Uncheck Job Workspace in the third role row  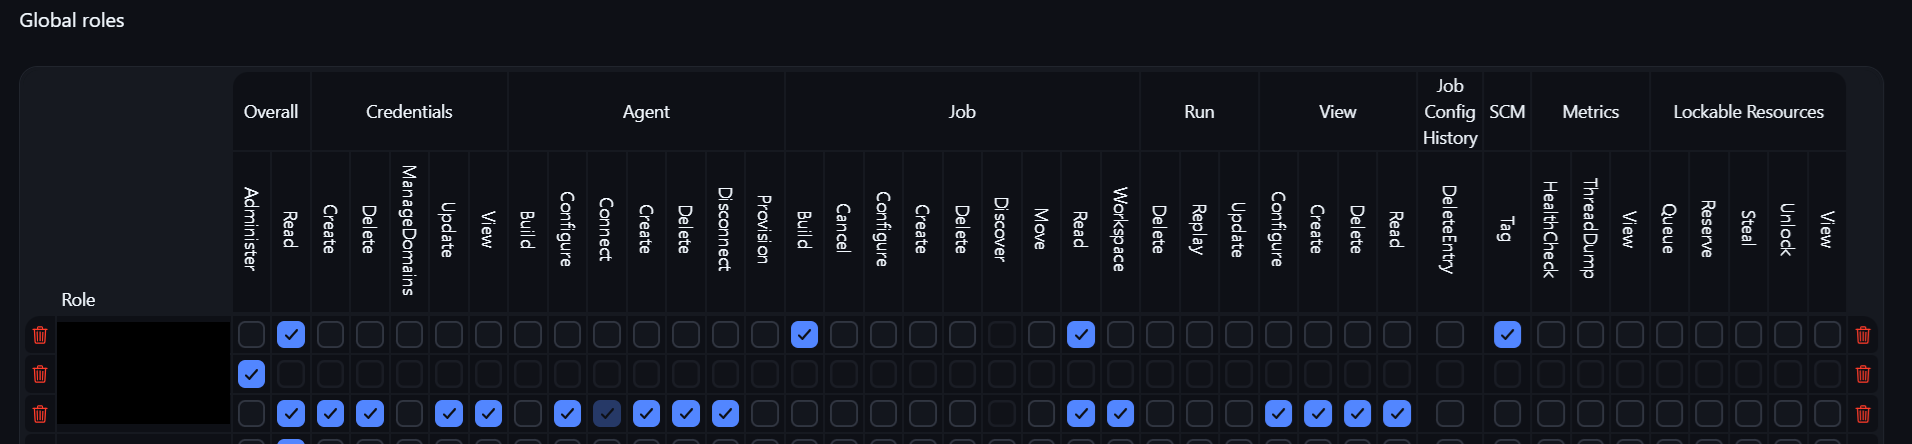(x=1120, y=413)
